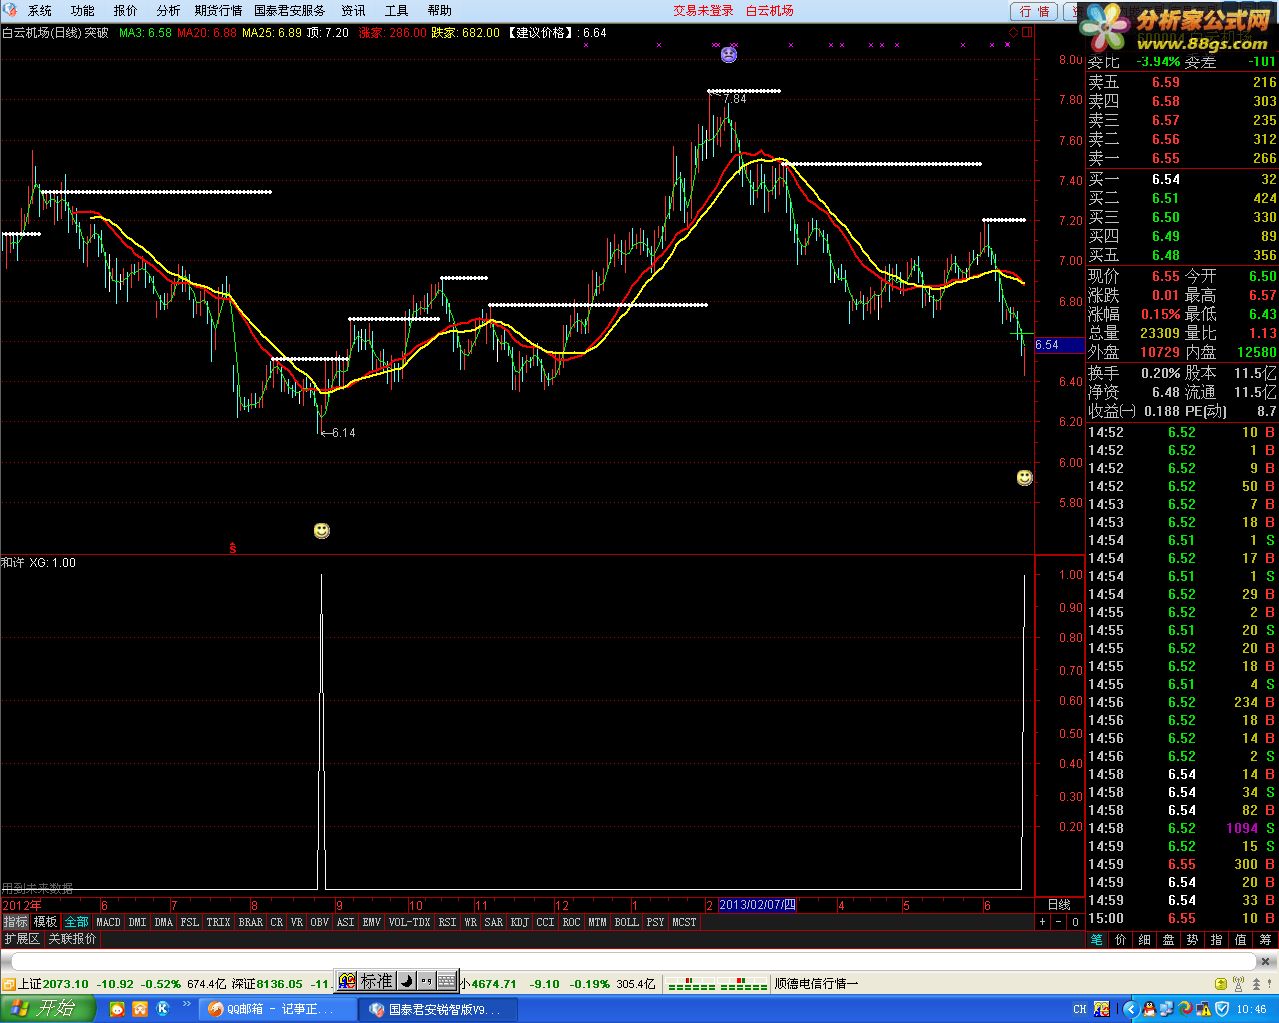
Task: Apply the OBV indicator
Action: coord(320,922)
